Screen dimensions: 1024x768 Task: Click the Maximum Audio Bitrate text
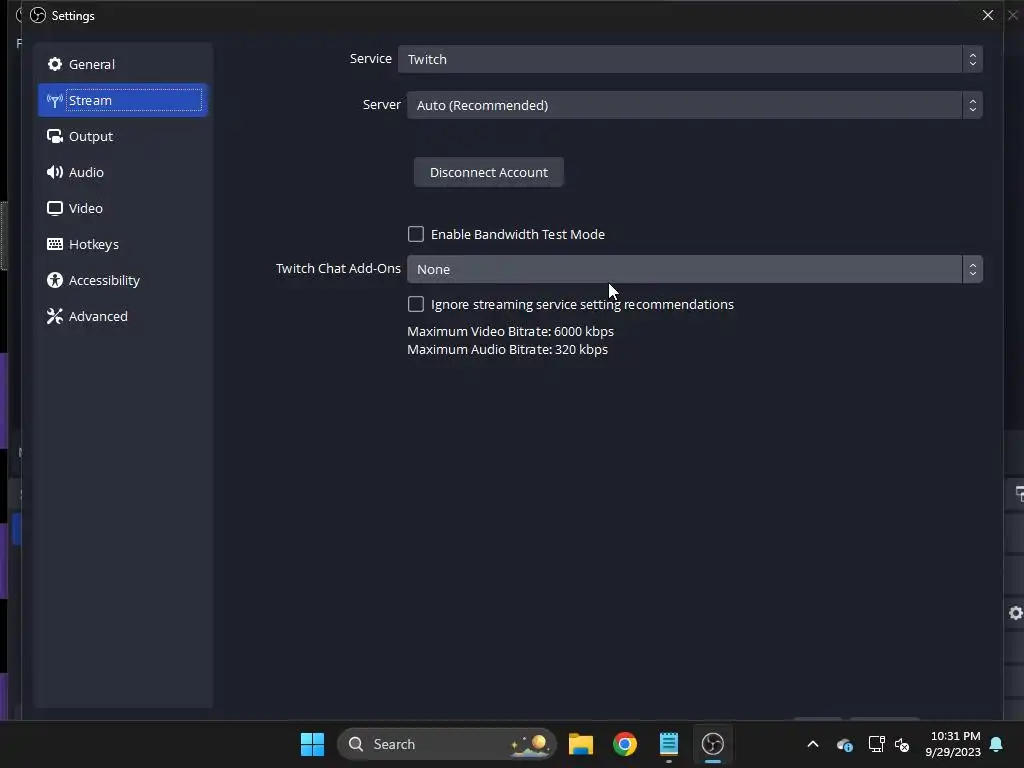coord(507,349)
